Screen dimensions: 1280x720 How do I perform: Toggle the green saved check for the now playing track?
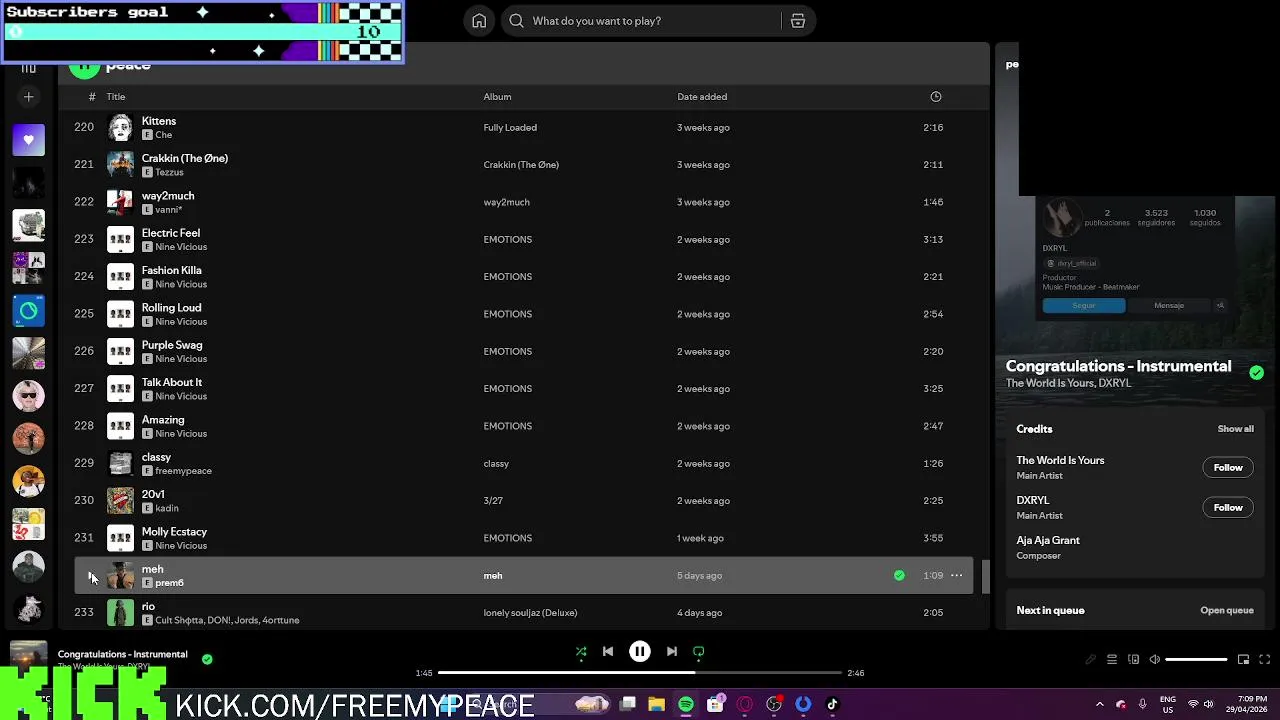[207, 659]
